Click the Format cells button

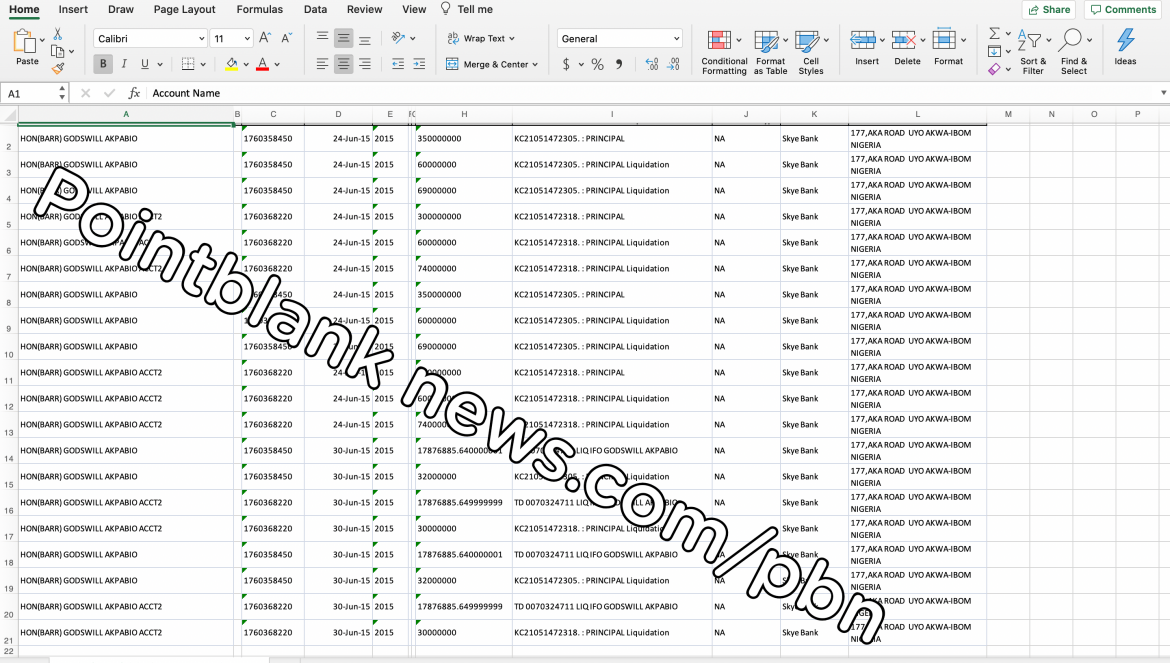pyautogui.click(x=948, y=48)
